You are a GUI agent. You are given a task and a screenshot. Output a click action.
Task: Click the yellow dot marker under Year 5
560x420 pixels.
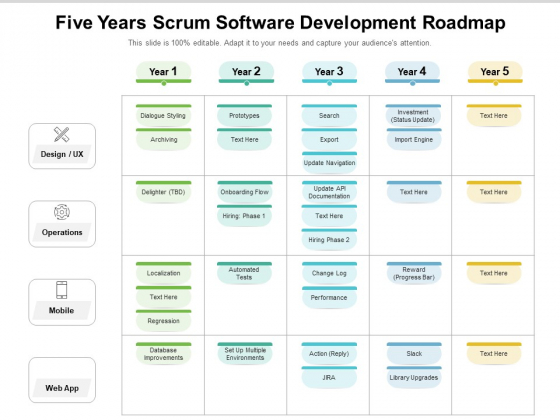coord(495,84)
